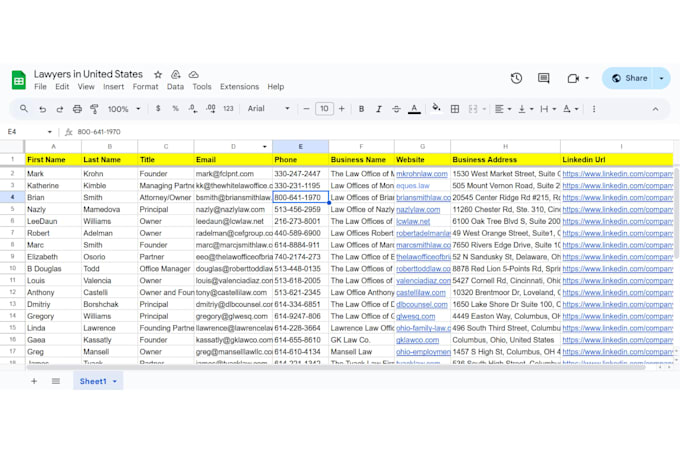Search the menus magnifier icon

coord(24,109)
